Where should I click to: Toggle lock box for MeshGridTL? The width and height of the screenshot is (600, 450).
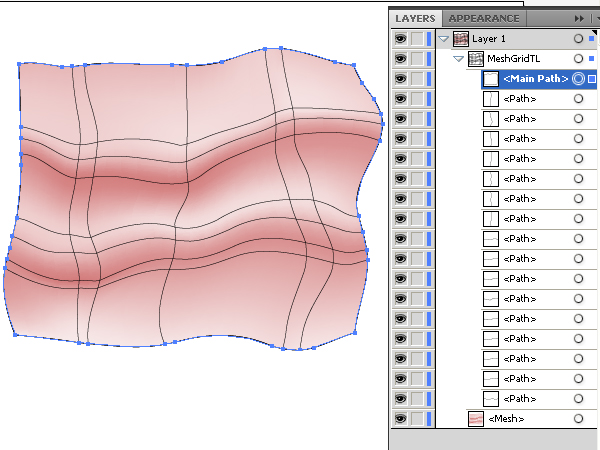[417, 59]
